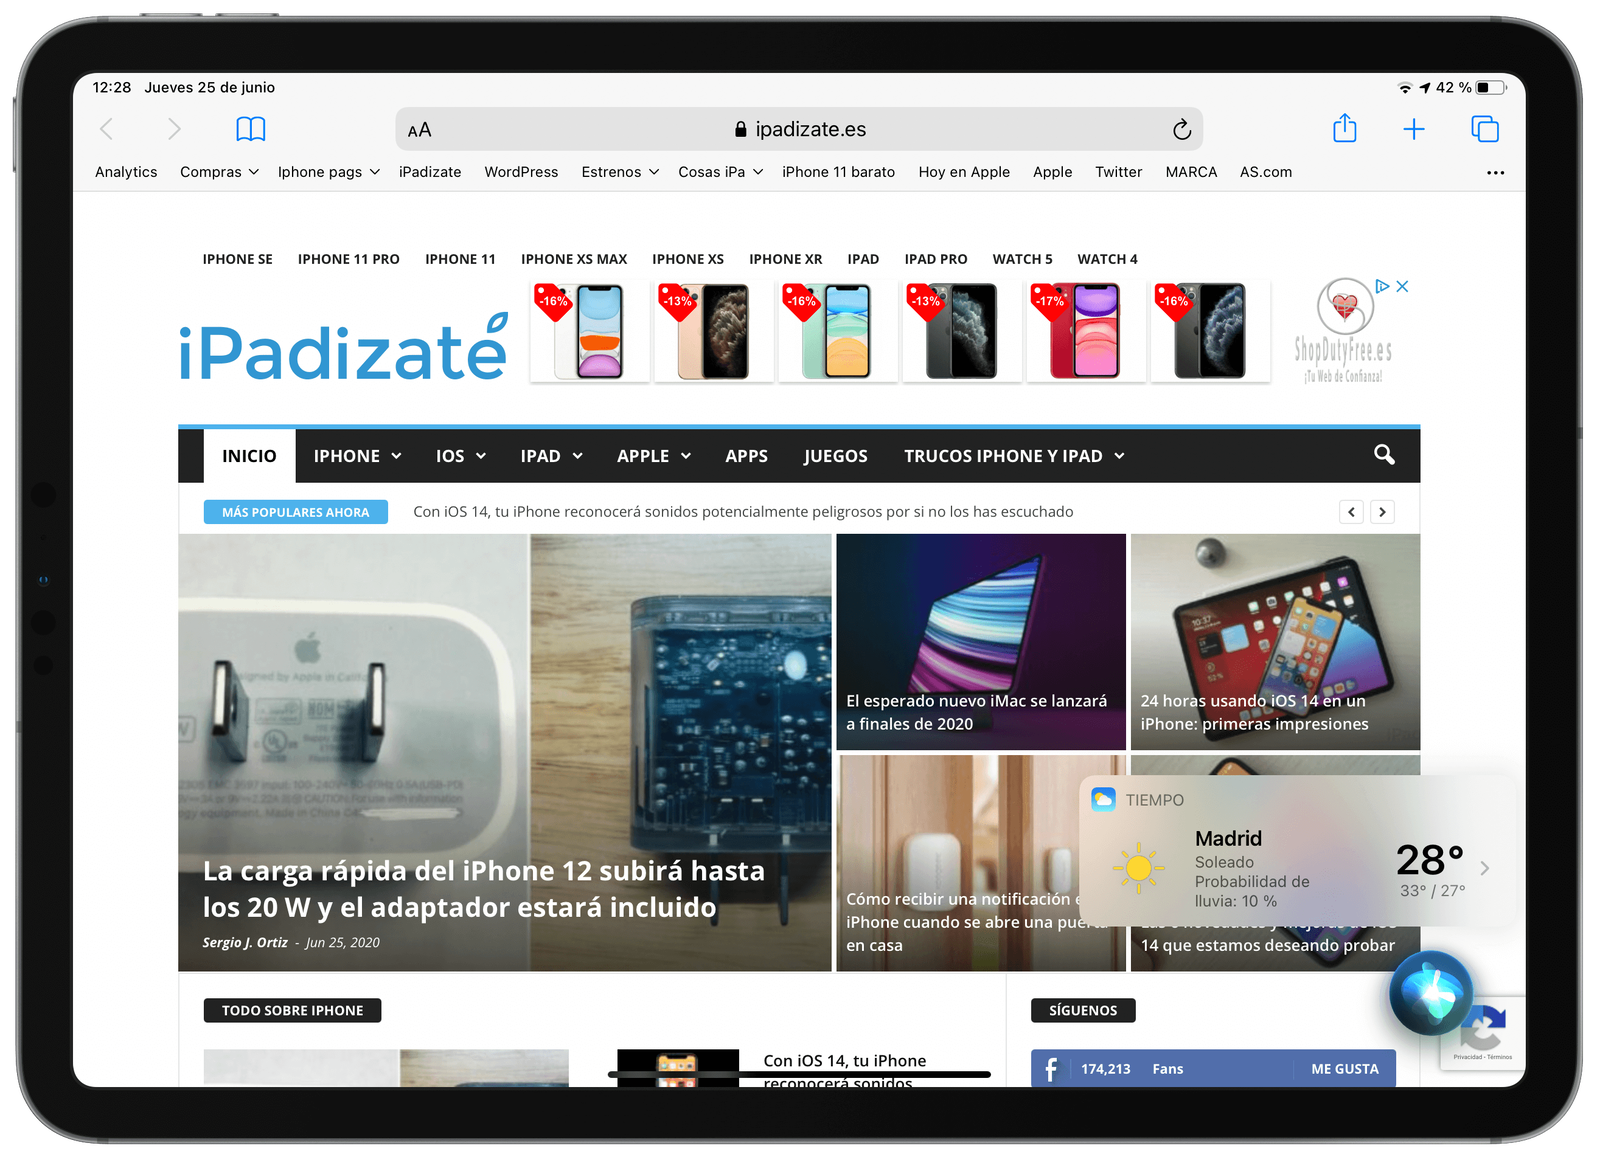Click the iPadizate site logo

[343, 348]
